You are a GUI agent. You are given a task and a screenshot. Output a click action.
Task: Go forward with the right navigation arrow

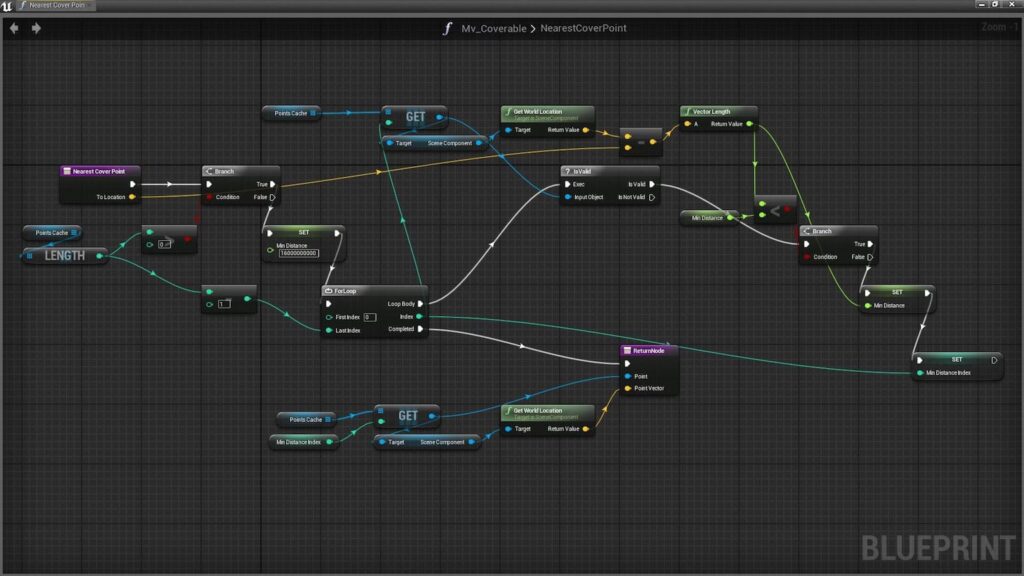coord(36,28)
